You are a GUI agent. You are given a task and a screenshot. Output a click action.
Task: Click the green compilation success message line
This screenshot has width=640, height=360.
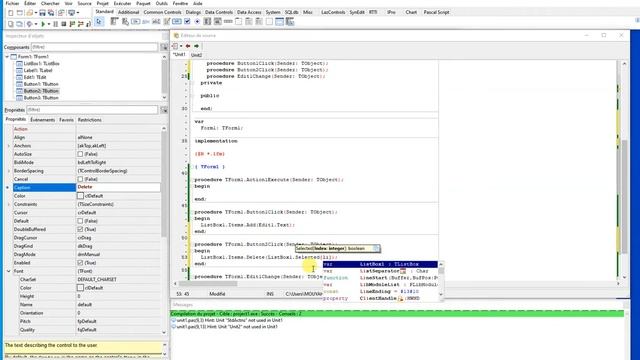[x=397, y=314]
